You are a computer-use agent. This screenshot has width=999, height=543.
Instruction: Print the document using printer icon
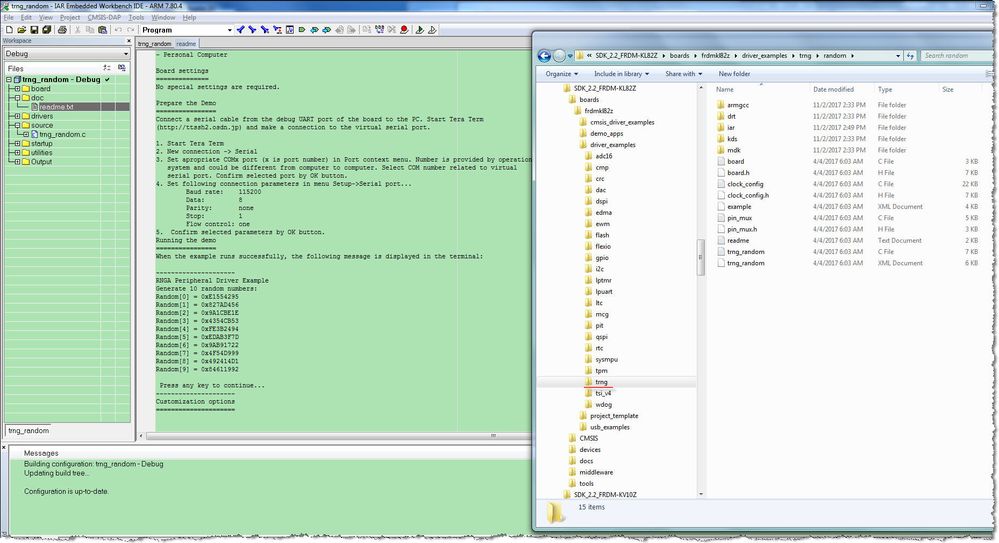[62, 30]
